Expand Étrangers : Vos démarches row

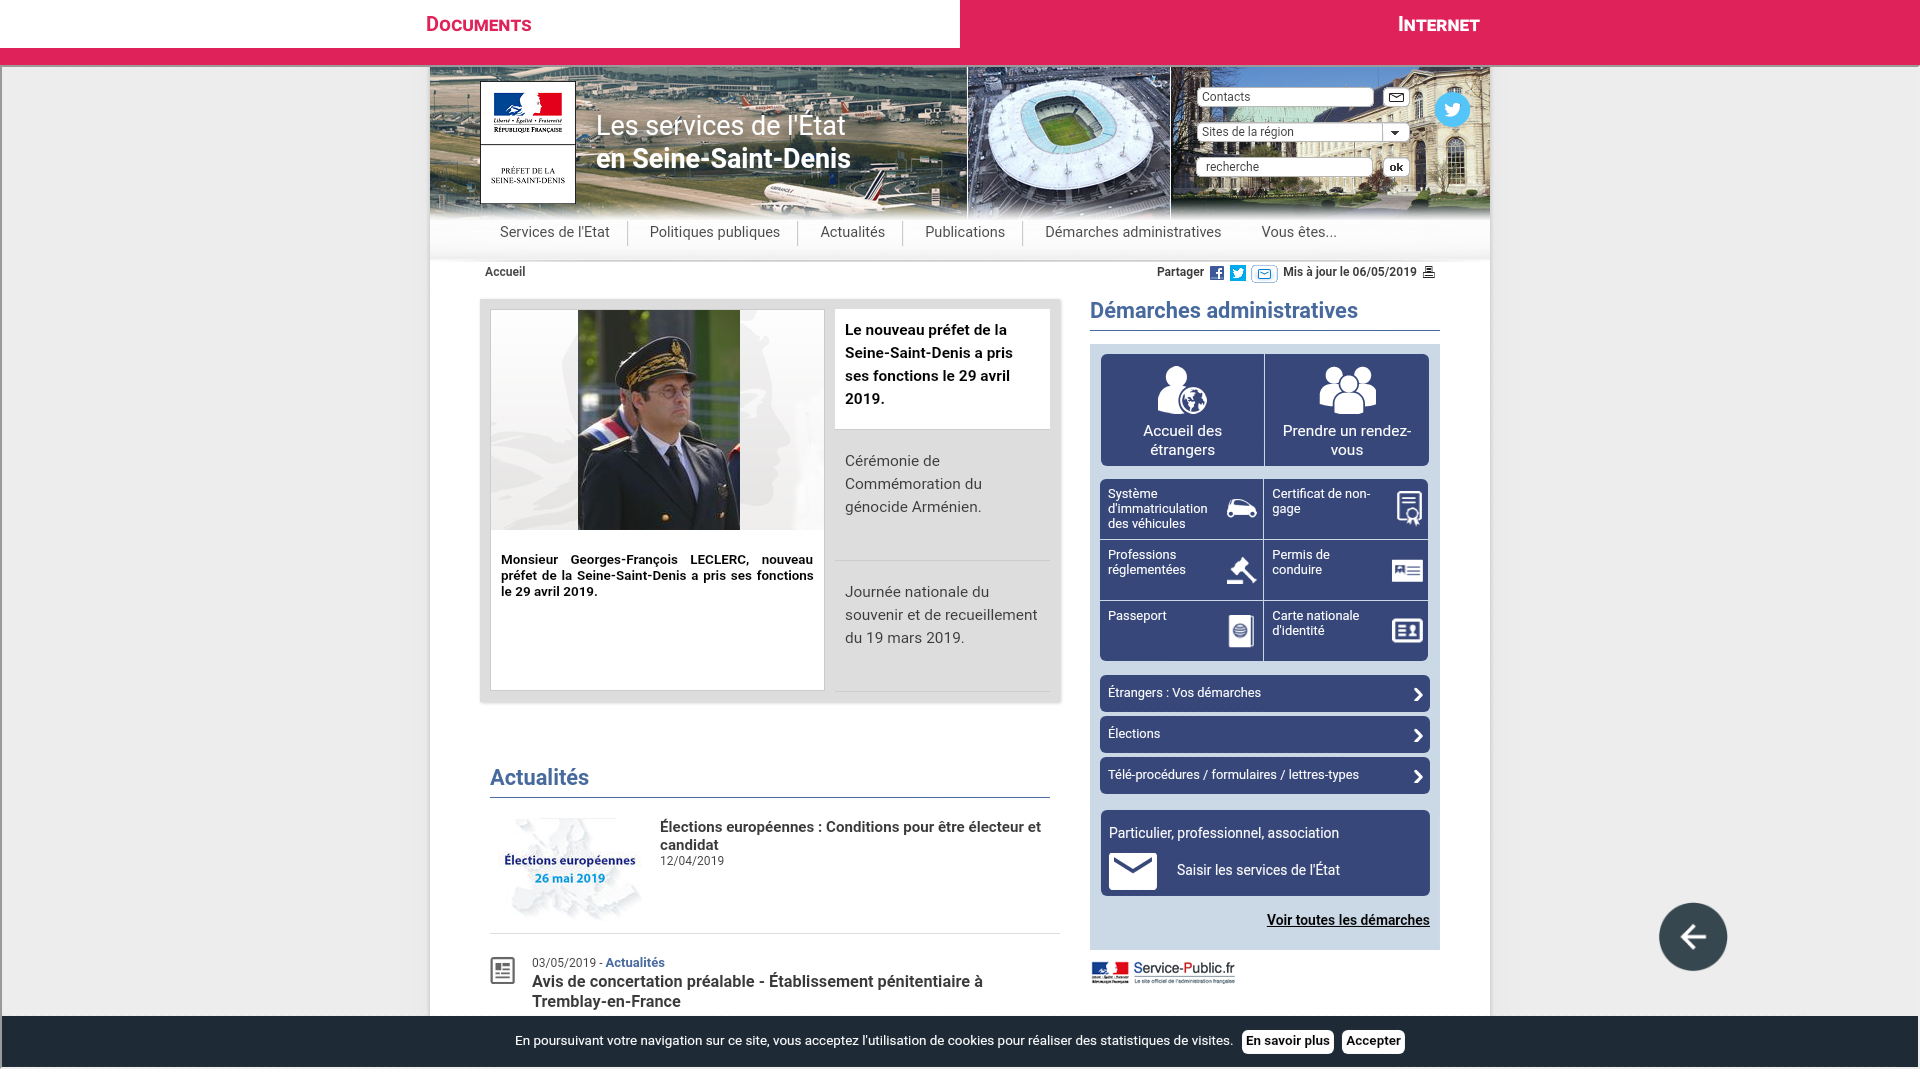click(1265, 693)
